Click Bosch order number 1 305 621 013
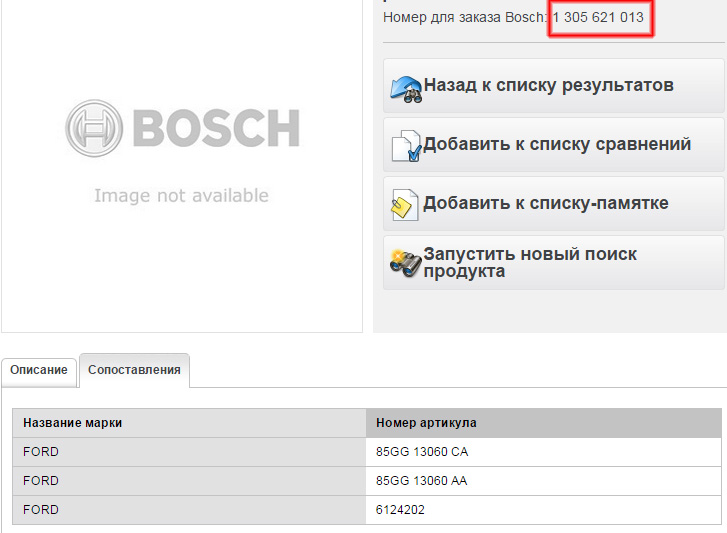The width and height of the screenshot is (727, 533). (x=598, y=17)
